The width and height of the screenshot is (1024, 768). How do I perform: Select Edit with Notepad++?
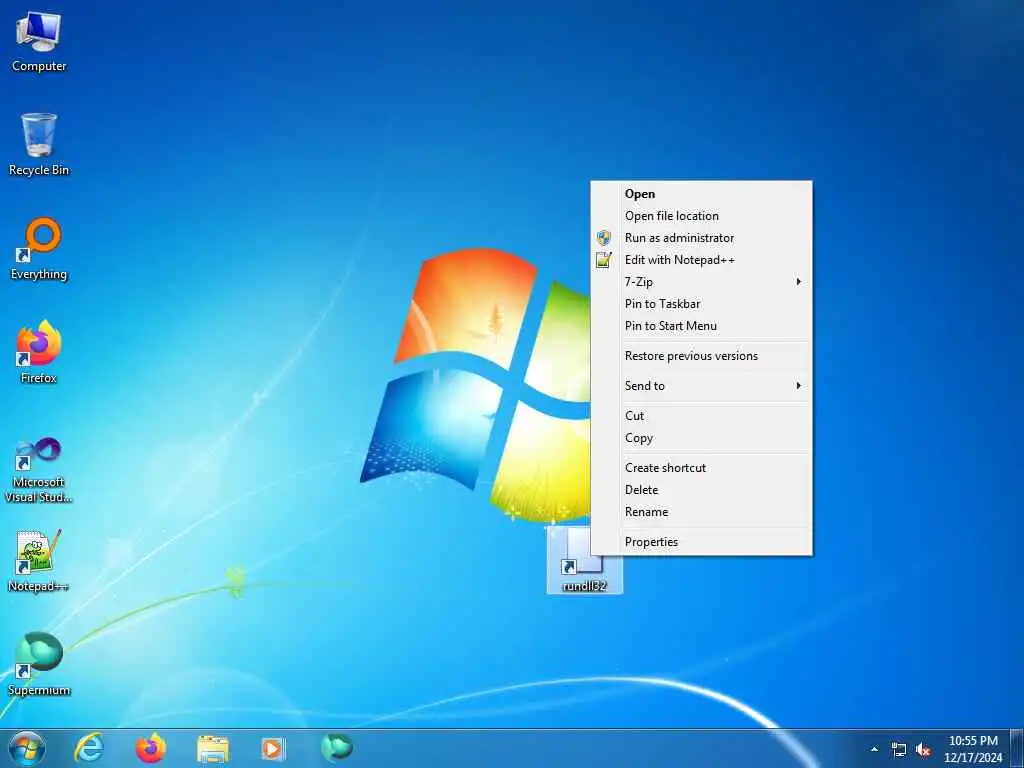pos(702,260)
